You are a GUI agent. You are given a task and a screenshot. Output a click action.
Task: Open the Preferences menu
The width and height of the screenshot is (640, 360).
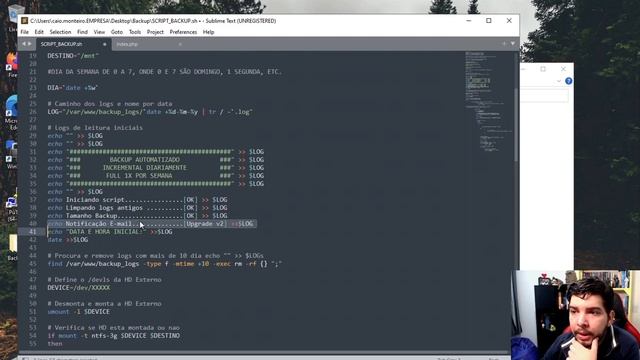point(183,32)
